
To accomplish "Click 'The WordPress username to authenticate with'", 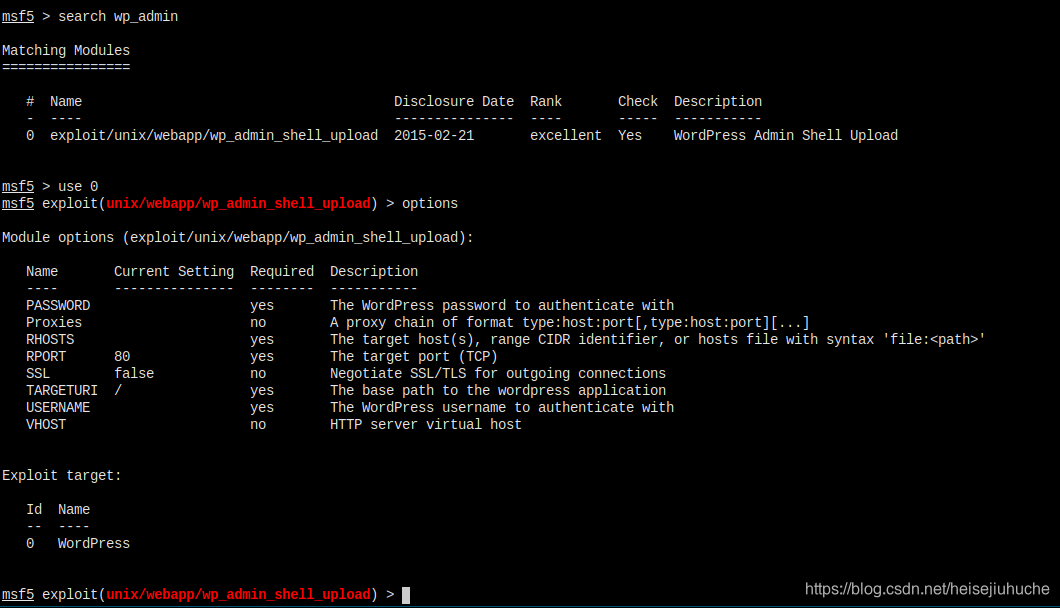I will pos(502,408).
